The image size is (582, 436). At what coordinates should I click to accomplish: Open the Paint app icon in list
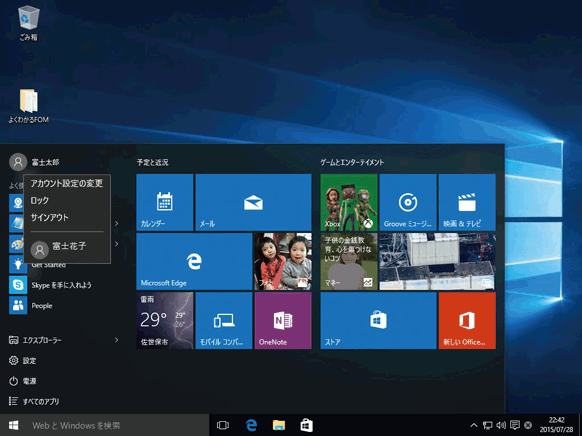[16, 244]
